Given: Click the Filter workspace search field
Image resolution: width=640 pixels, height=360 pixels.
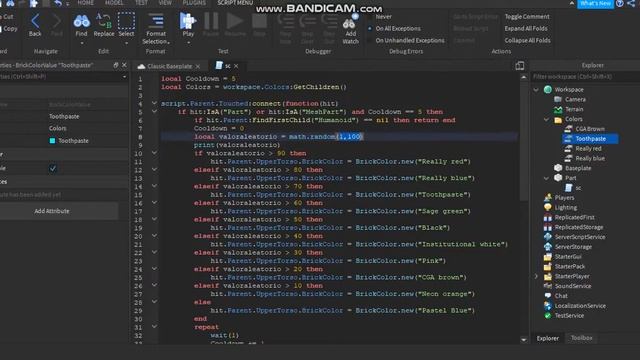Looking at the screenshot, I should [x=584, y=77].
